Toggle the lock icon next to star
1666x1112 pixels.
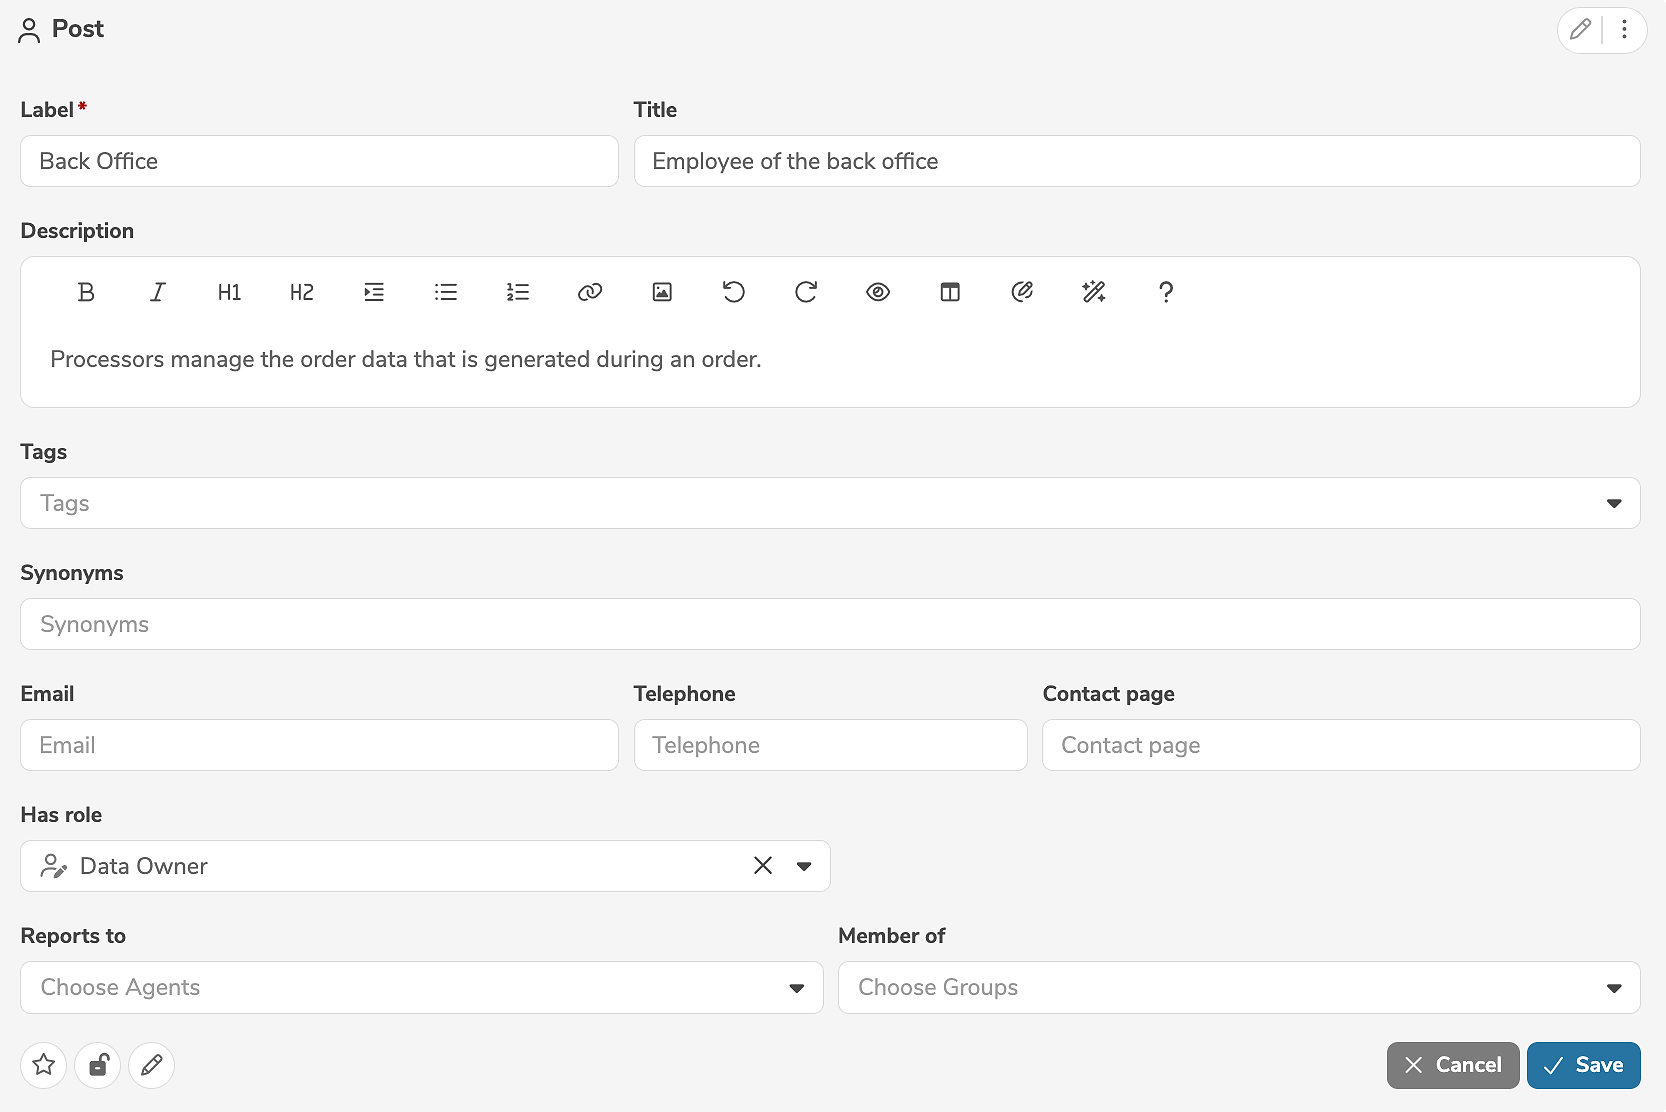[98, 1065]
